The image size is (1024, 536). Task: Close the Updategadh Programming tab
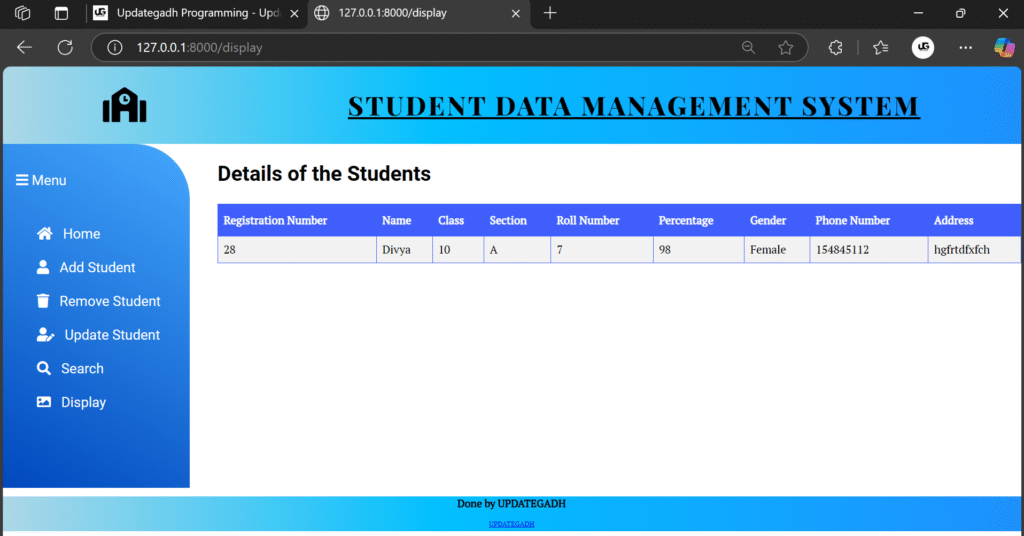pyautogui.click(x=295, y=13)
